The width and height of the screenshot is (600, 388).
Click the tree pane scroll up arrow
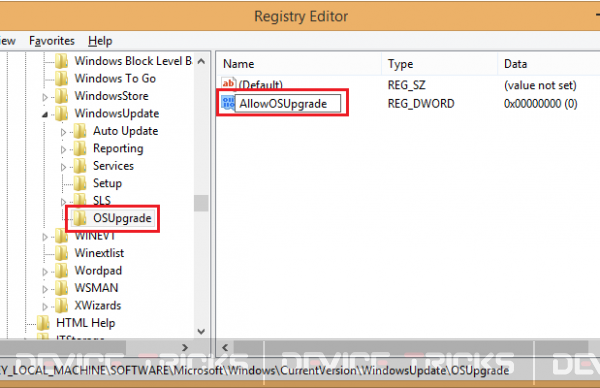(201, 61)
